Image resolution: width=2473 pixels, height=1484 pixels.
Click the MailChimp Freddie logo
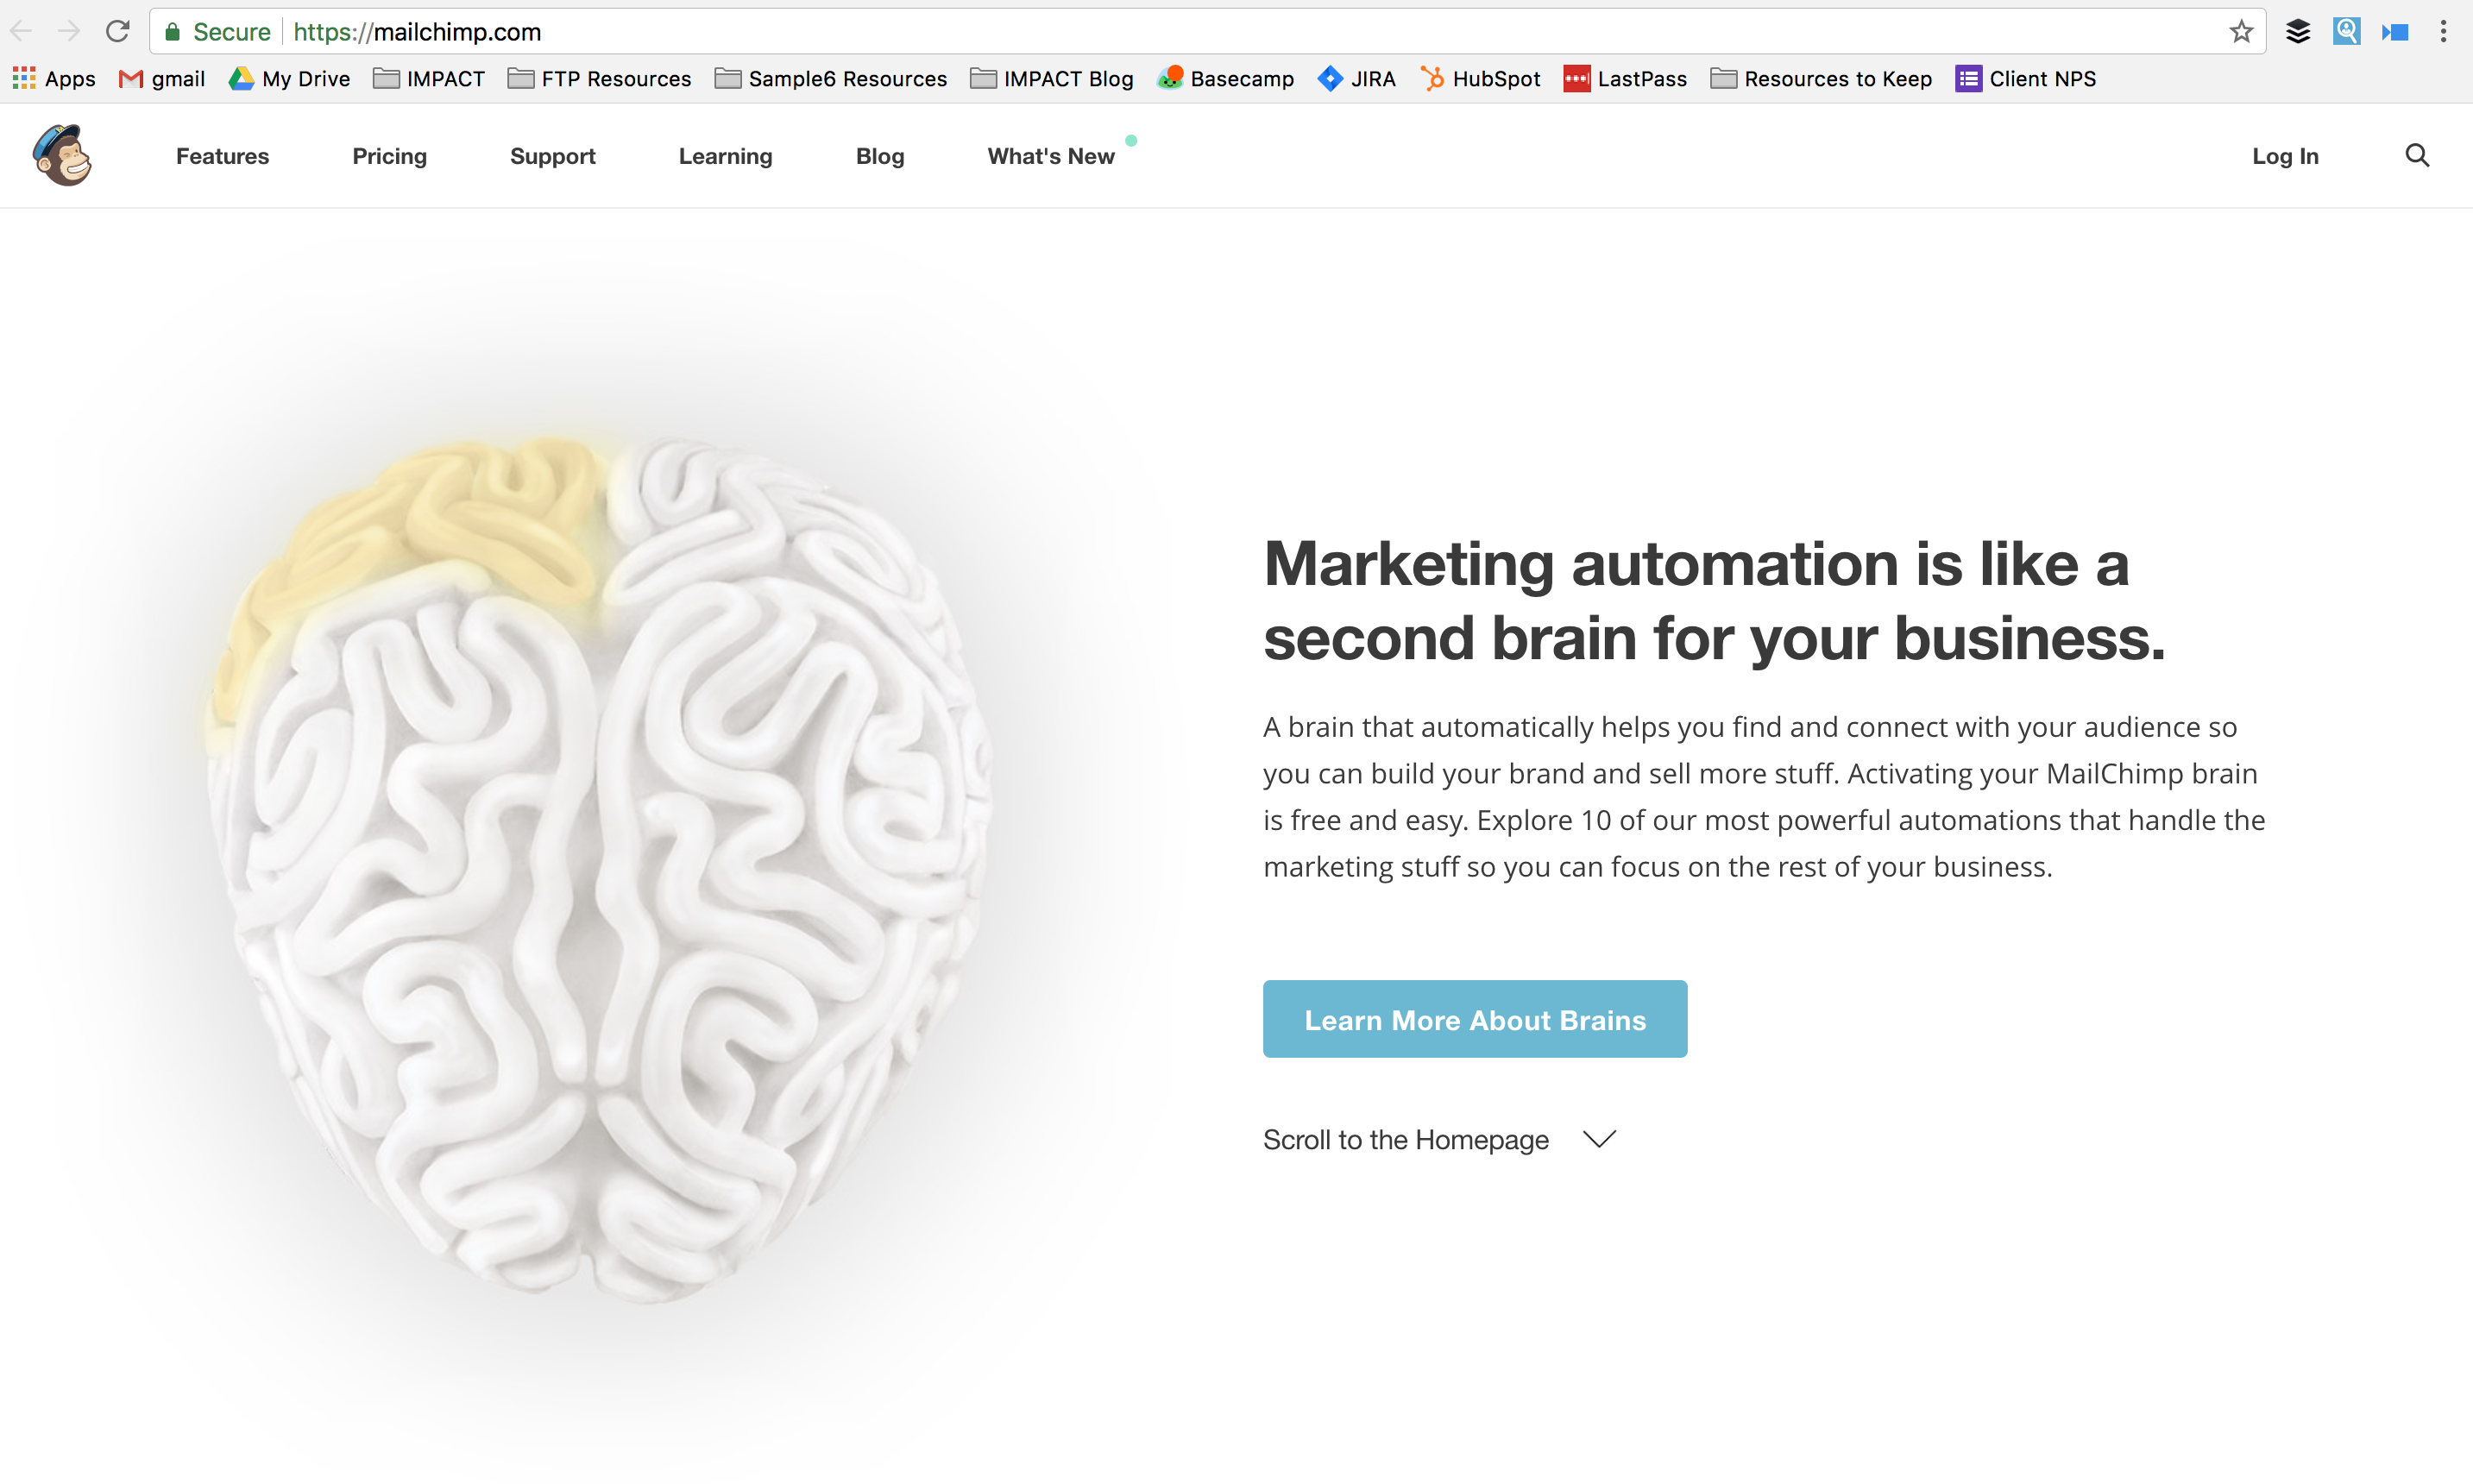[62, 155]
